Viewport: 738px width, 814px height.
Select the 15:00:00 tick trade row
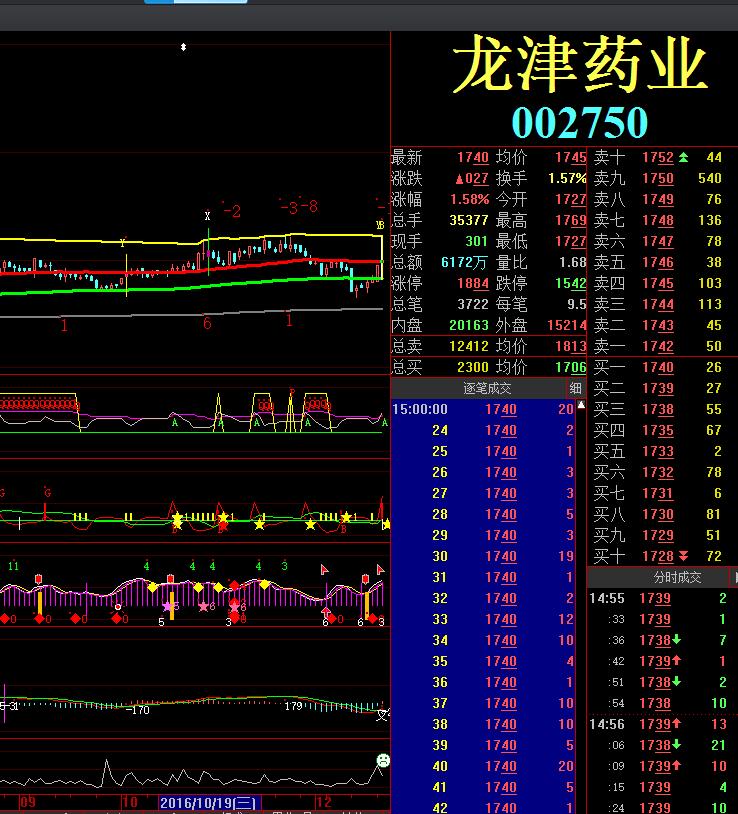tap(483, 410)
